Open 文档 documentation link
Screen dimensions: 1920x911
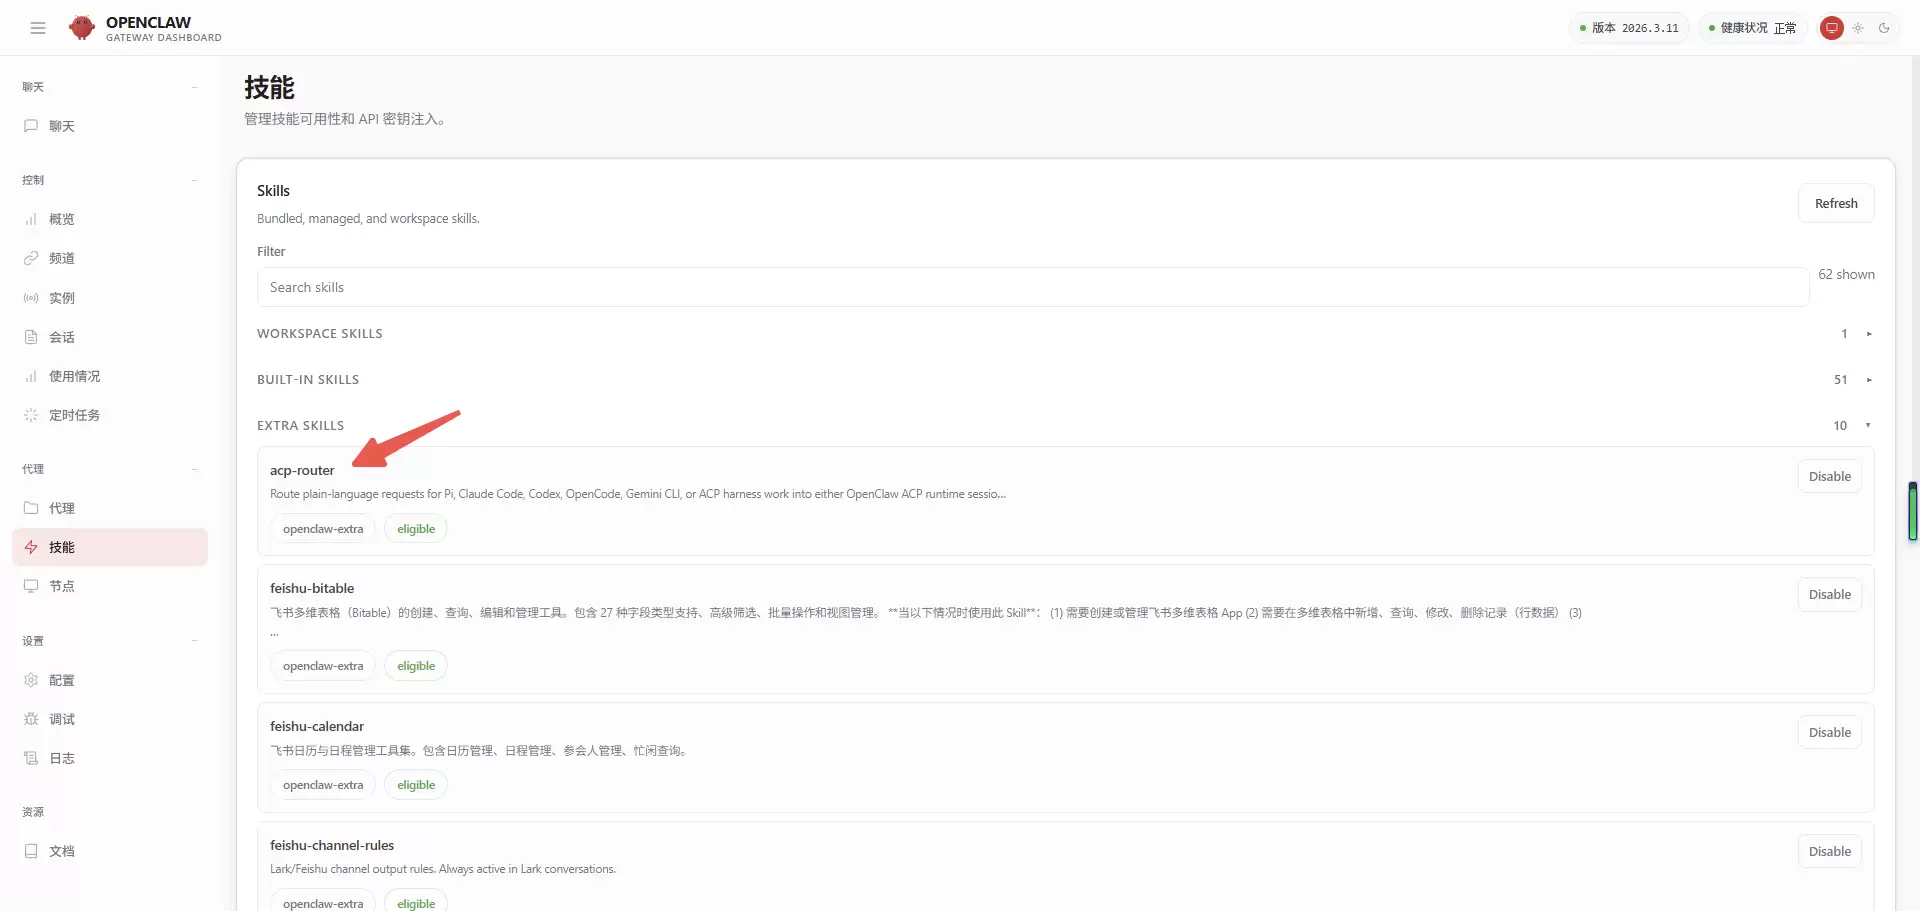pyautogui.click(x=62, y=851)
